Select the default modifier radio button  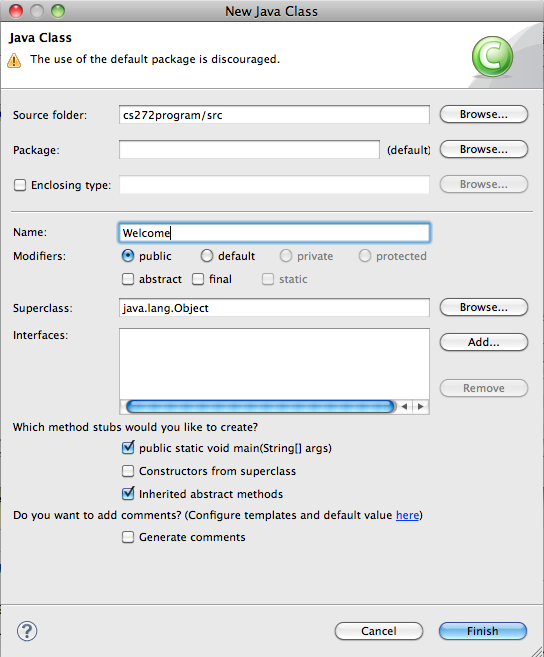tap(207, 256)
